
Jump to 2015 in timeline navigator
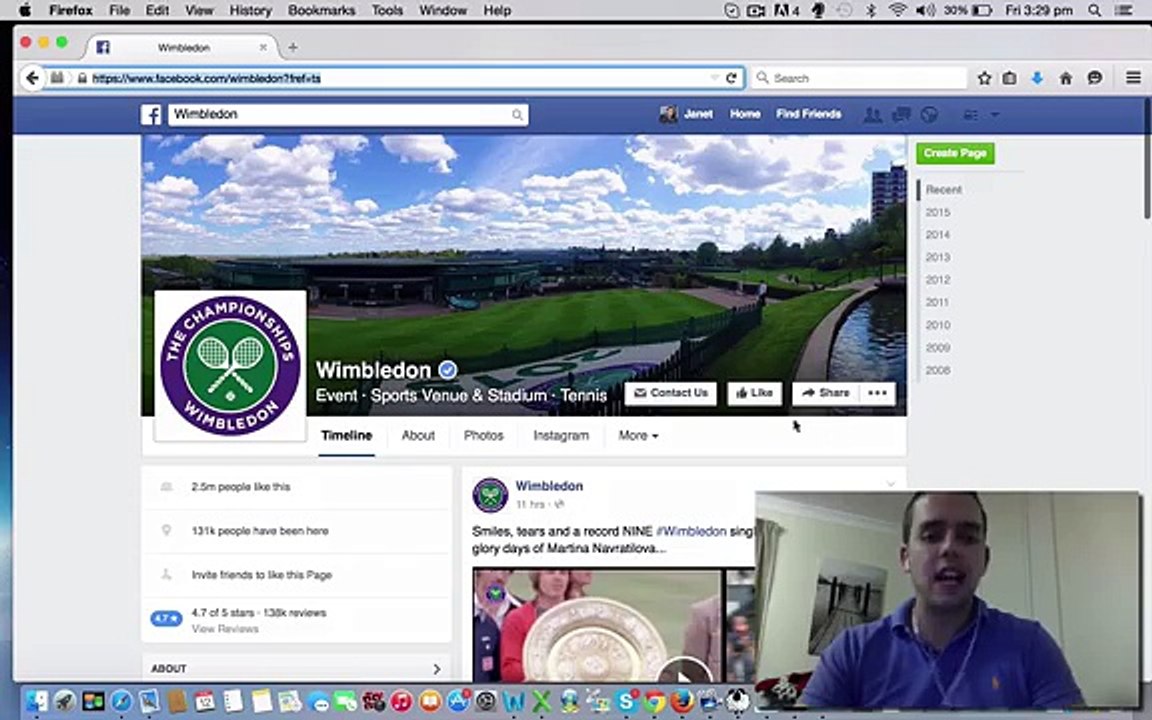tap(937, 212)
